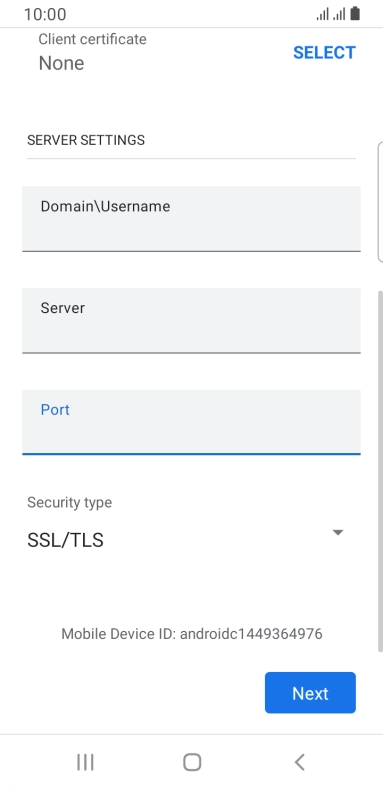This screenshot has height=788, width=383.
Task: Focus the Port input field
Action: (191, 422)
